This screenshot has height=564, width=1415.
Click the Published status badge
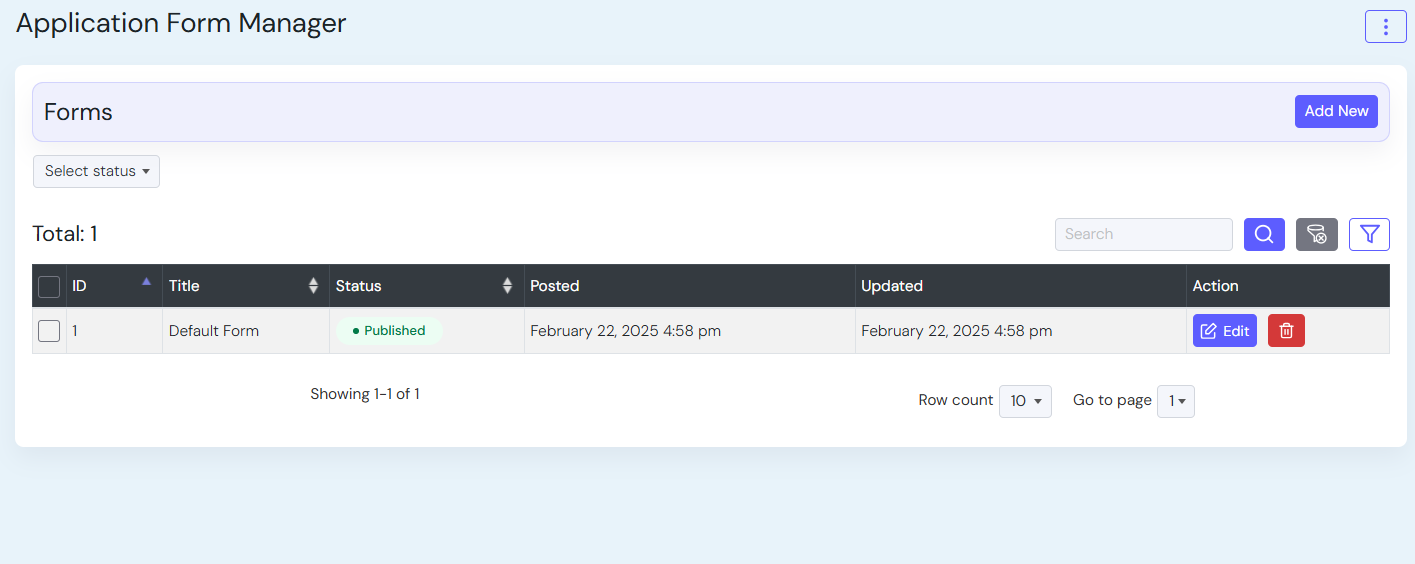389,331
